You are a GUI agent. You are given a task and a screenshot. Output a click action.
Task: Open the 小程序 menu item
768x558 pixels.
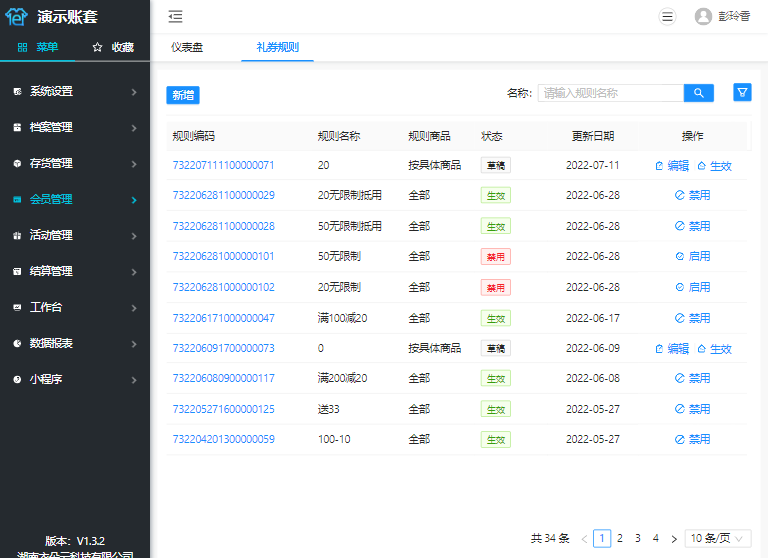(x=75, y=379)
